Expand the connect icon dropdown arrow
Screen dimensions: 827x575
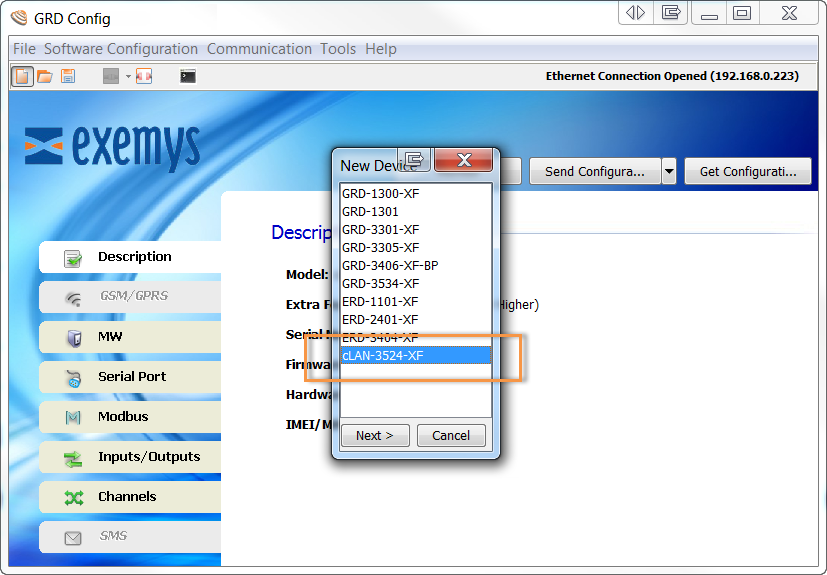tap(128, 76)
